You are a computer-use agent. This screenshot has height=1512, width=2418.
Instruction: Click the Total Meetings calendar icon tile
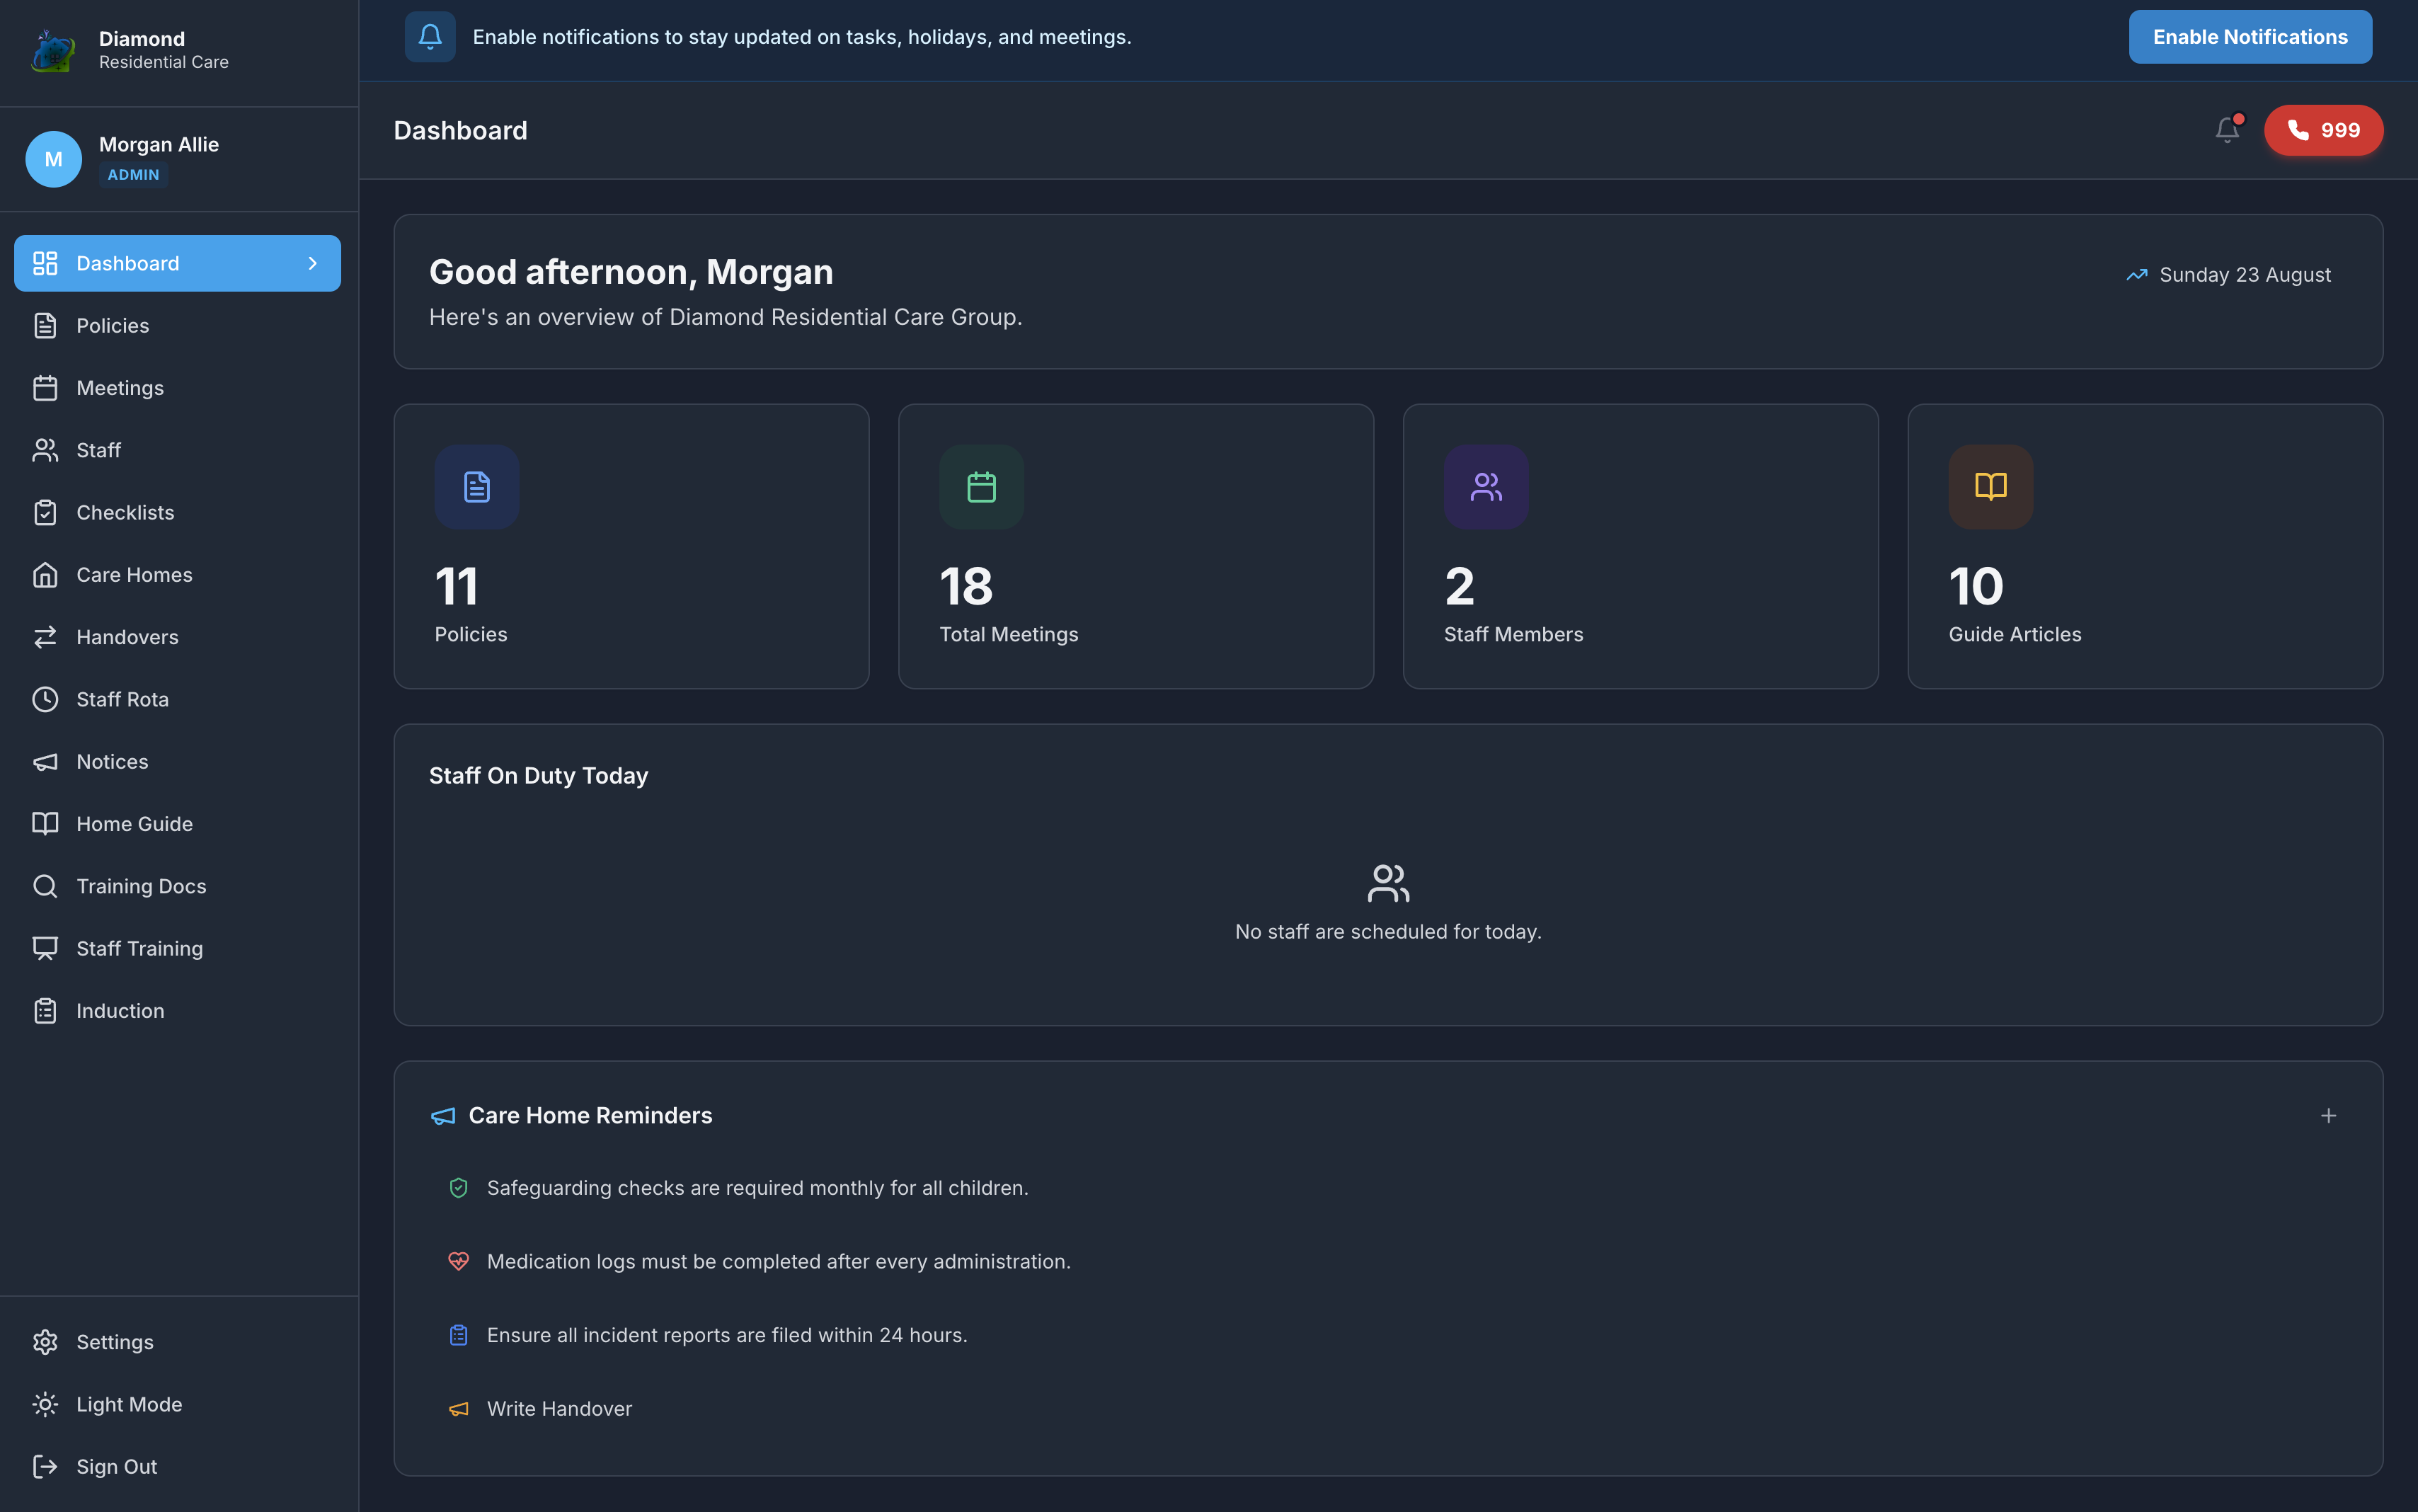click(x=981, y=487)
